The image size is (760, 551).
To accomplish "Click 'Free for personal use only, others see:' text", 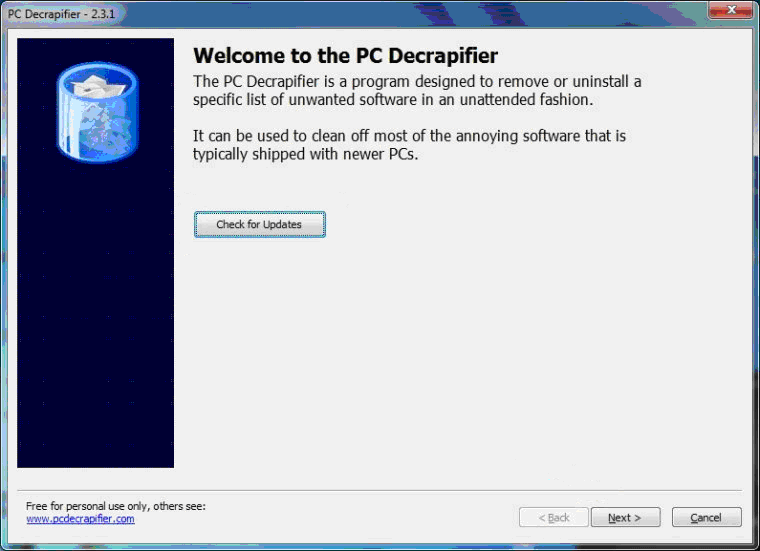I will pyautogui.click(x=116, y=506).
